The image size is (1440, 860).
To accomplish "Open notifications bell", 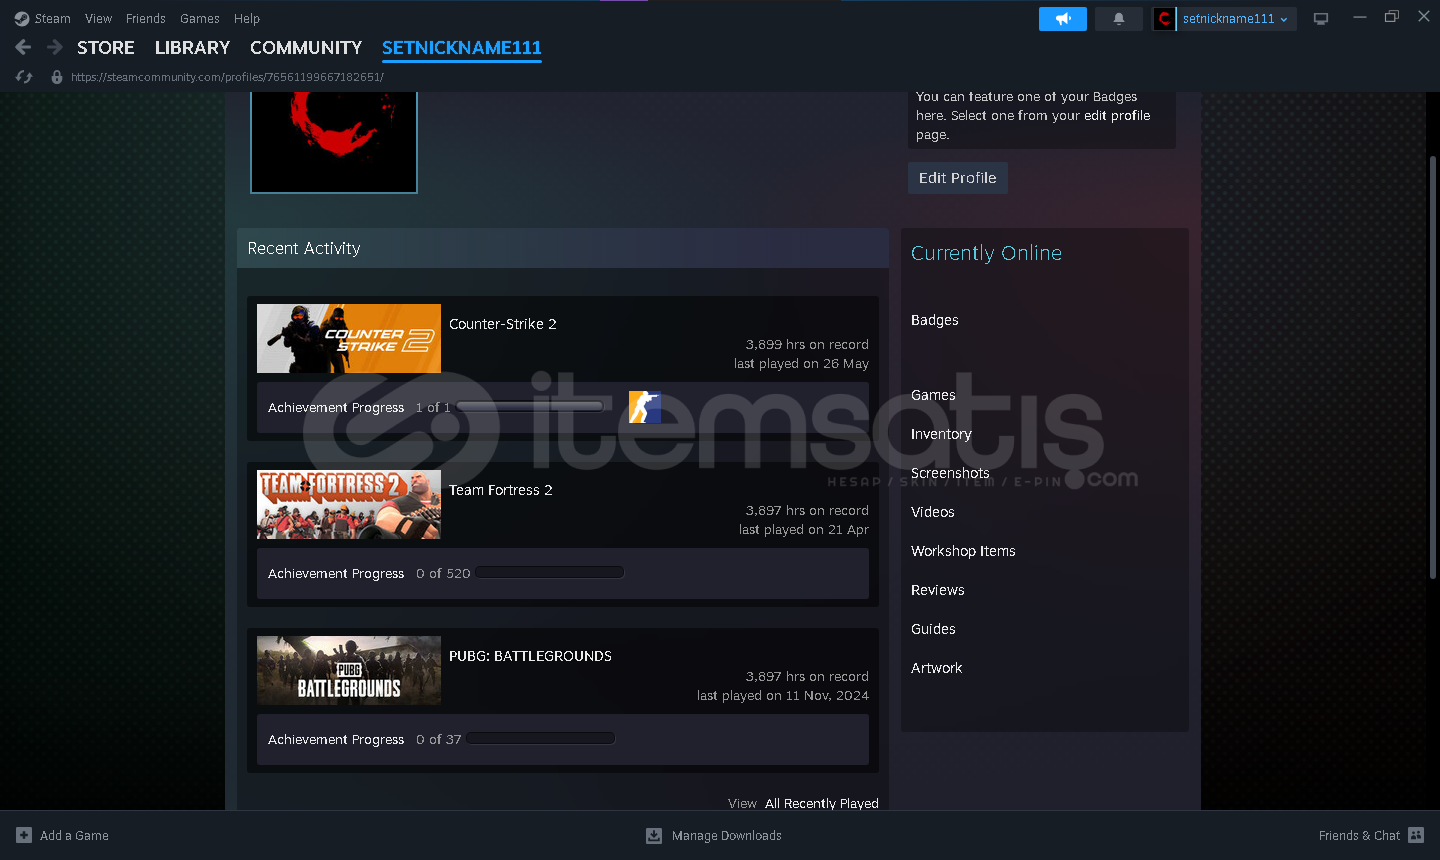I will click(x=1119, y=19).
